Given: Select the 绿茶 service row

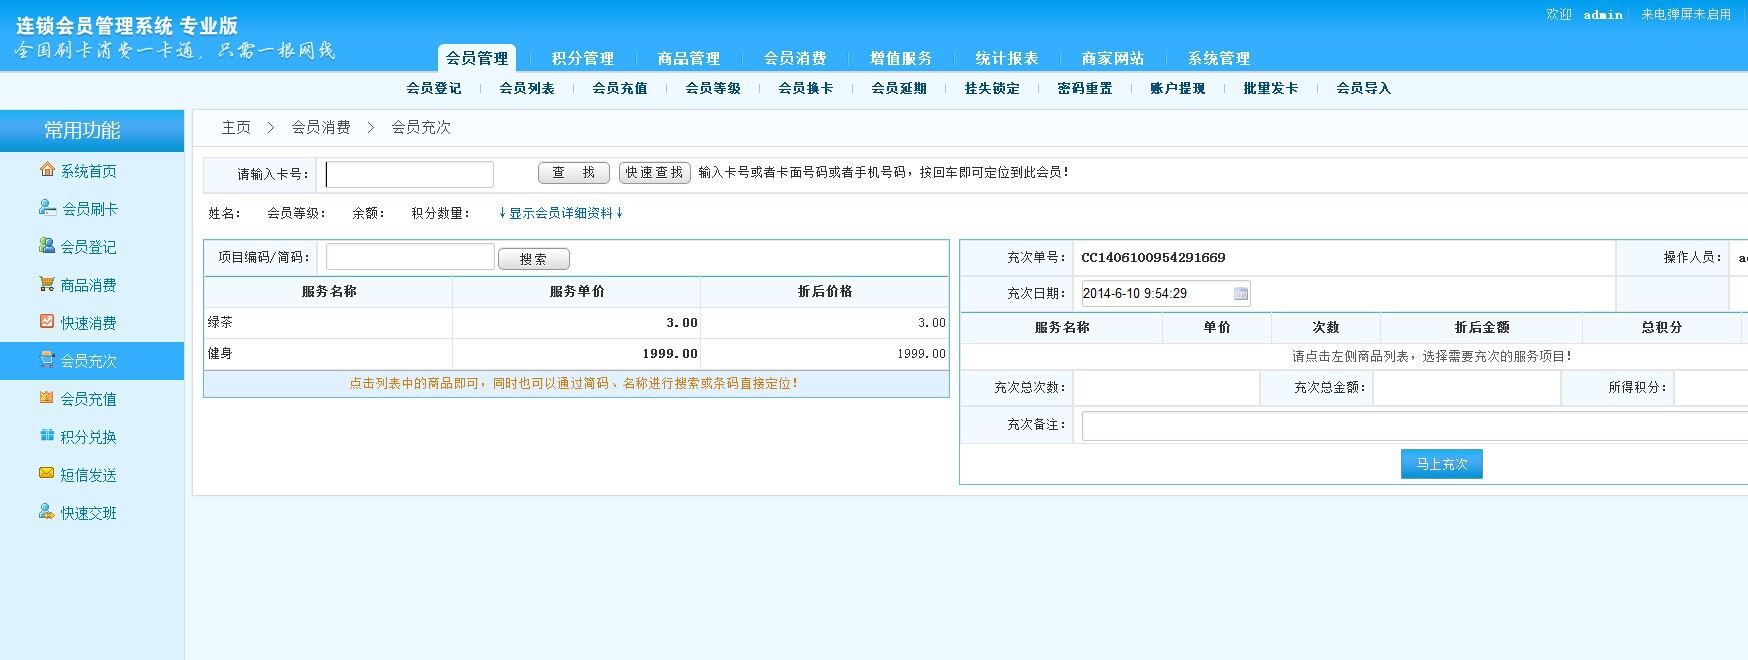Looking at the screenshot, I should coord(576,322).
